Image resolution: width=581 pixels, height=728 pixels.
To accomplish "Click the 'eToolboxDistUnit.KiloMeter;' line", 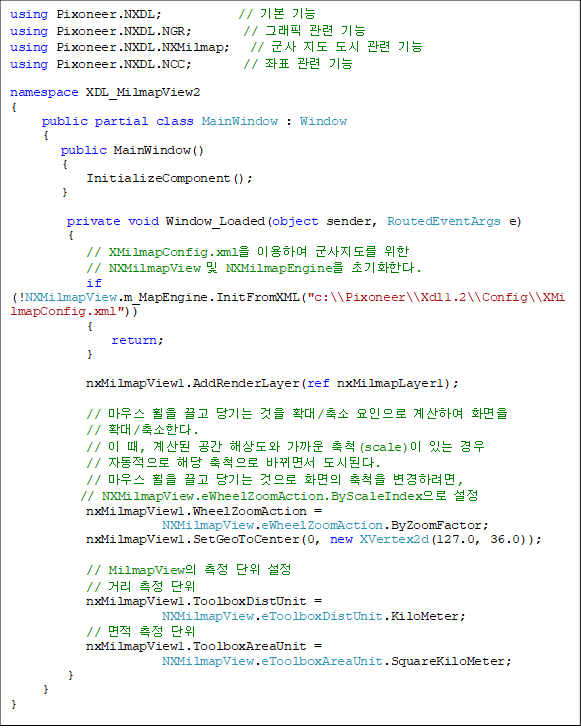I will (x=313, y=616).
